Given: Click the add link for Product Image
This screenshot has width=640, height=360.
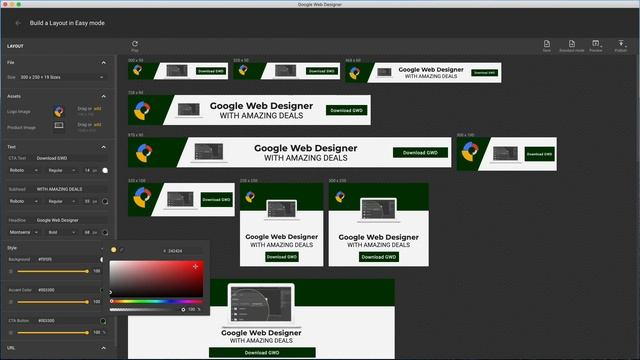Looking at the screenshot, I should point(97,124).
